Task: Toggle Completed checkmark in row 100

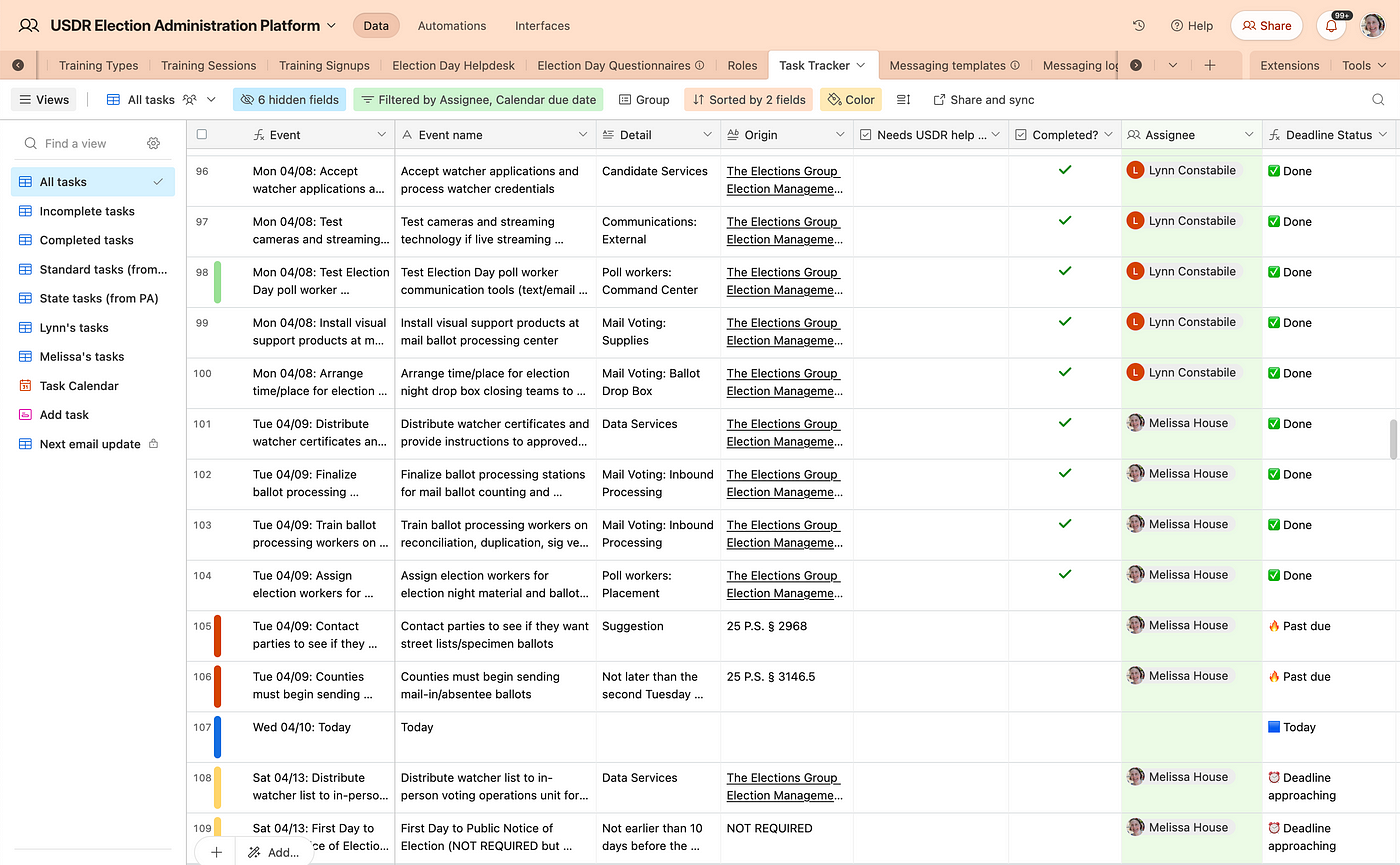Action: pos(1065,372)
